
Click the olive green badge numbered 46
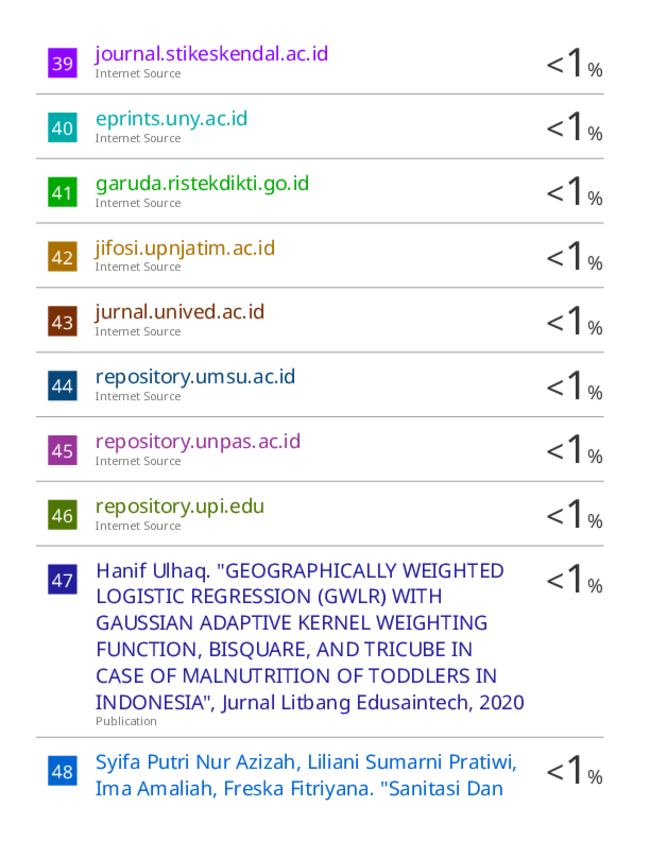(62, 515)
